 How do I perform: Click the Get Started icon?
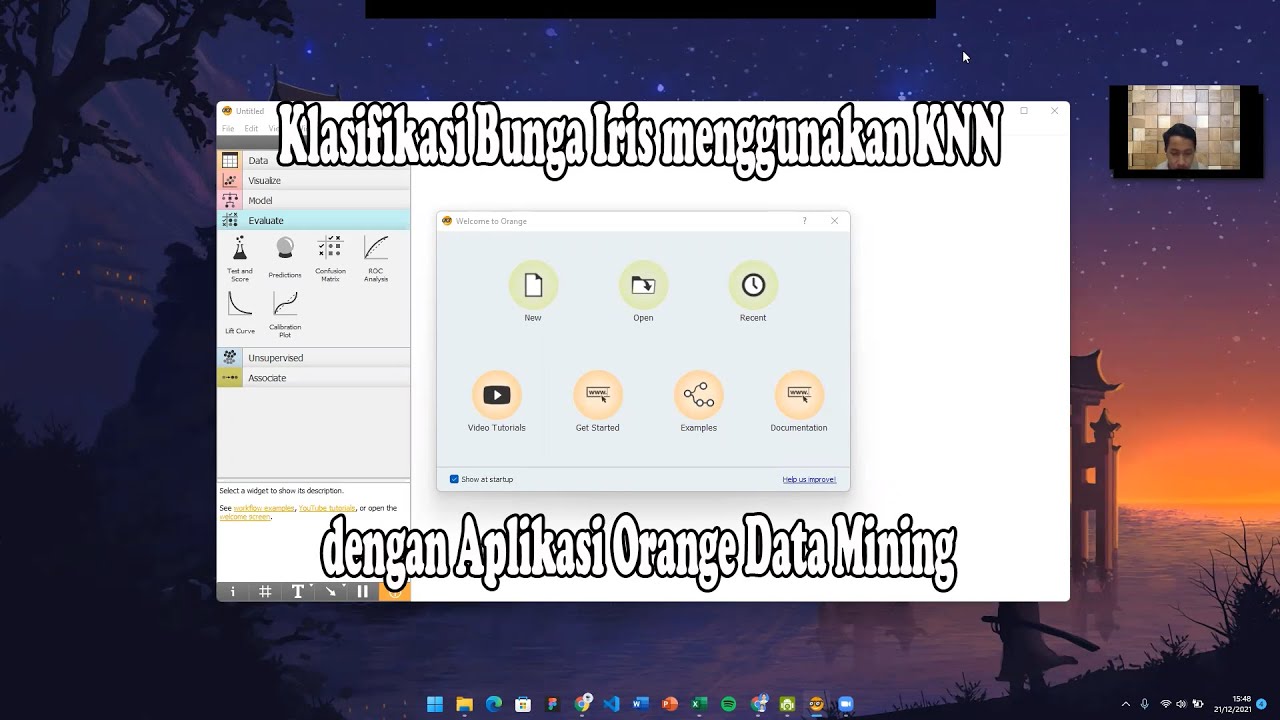click(x=598, y=395)
